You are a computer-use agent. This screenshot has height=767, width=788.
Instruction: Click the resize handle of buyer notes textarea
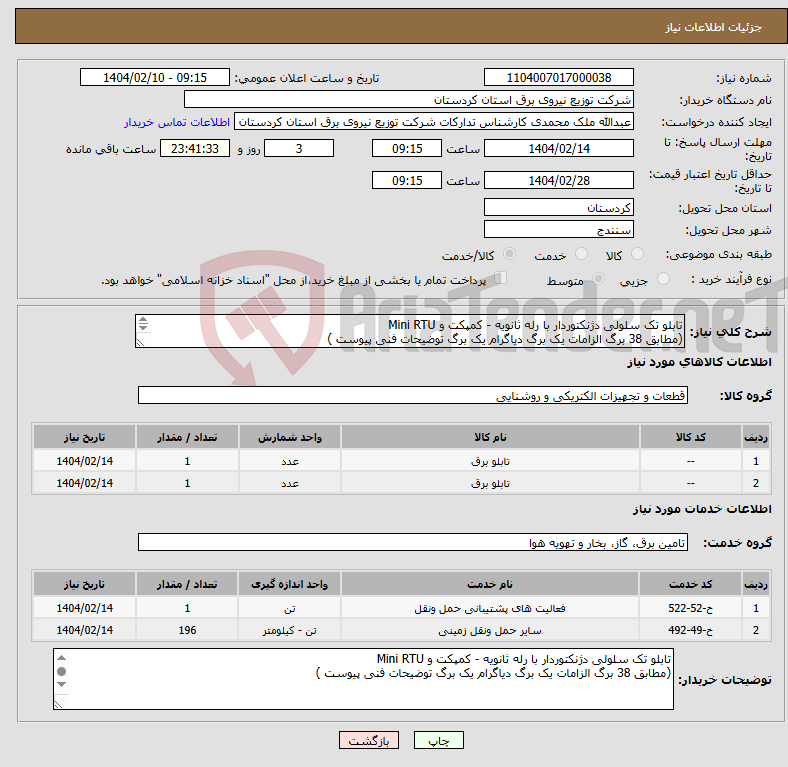click(x=58, y=705)
